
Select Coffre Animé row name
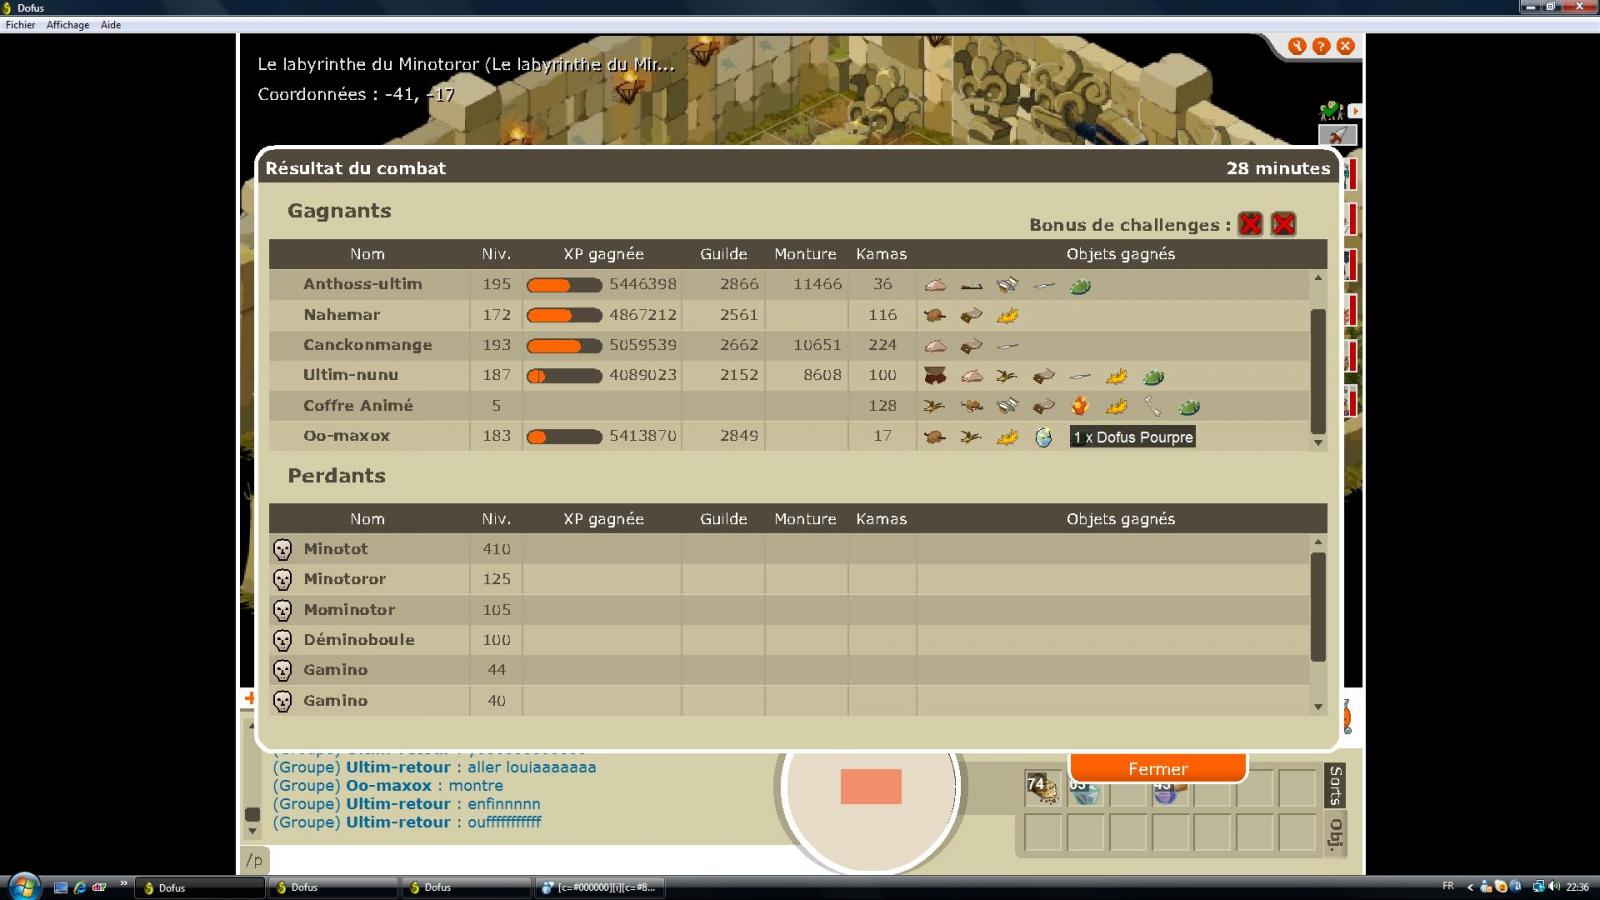[358, 405]
